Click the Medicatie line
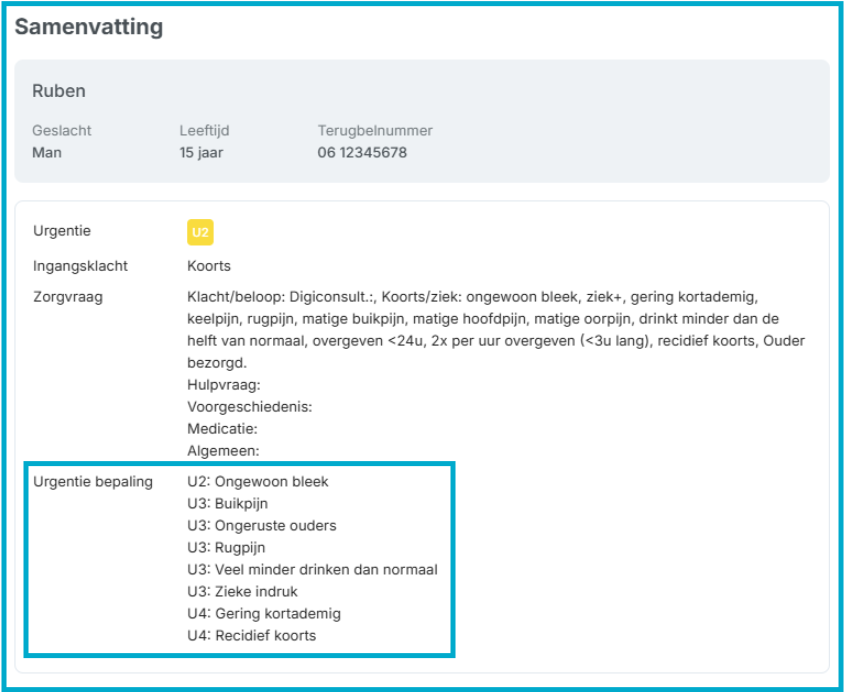 click(x=222, y=429)
